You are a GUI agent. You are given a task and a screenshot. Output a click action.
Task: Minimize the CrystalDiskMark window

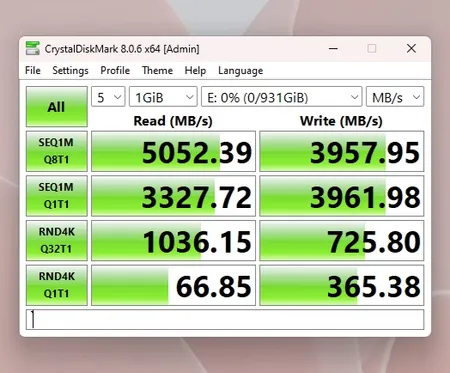(x=333, y=49)
